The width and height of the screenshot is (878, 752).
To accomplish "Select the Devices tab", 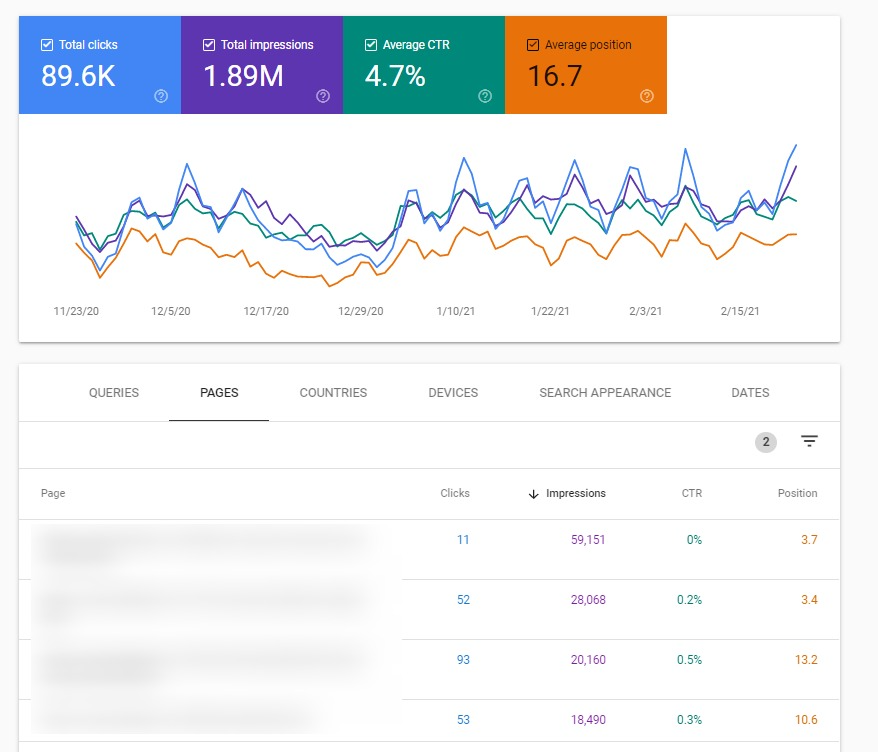I will pyautogui.click(x=452, y=393).
